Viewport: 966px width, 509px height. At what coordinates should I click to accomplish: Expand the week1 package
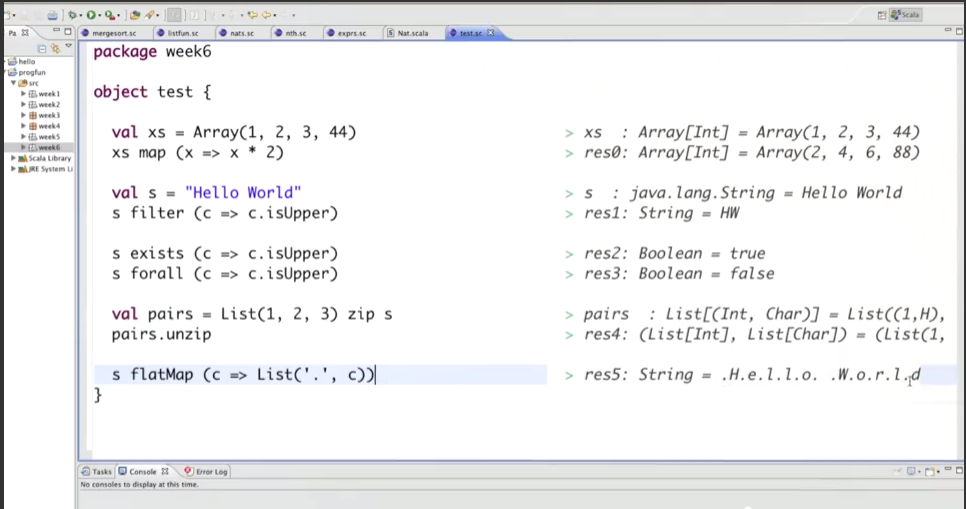point(23,94)
